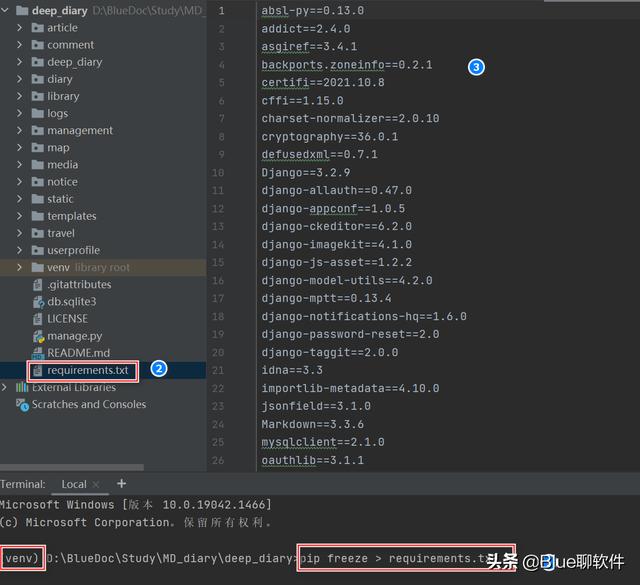The width and height of the screenshot is (640, 585).
Task: Select the management folder label
Action: click(80, 131)
